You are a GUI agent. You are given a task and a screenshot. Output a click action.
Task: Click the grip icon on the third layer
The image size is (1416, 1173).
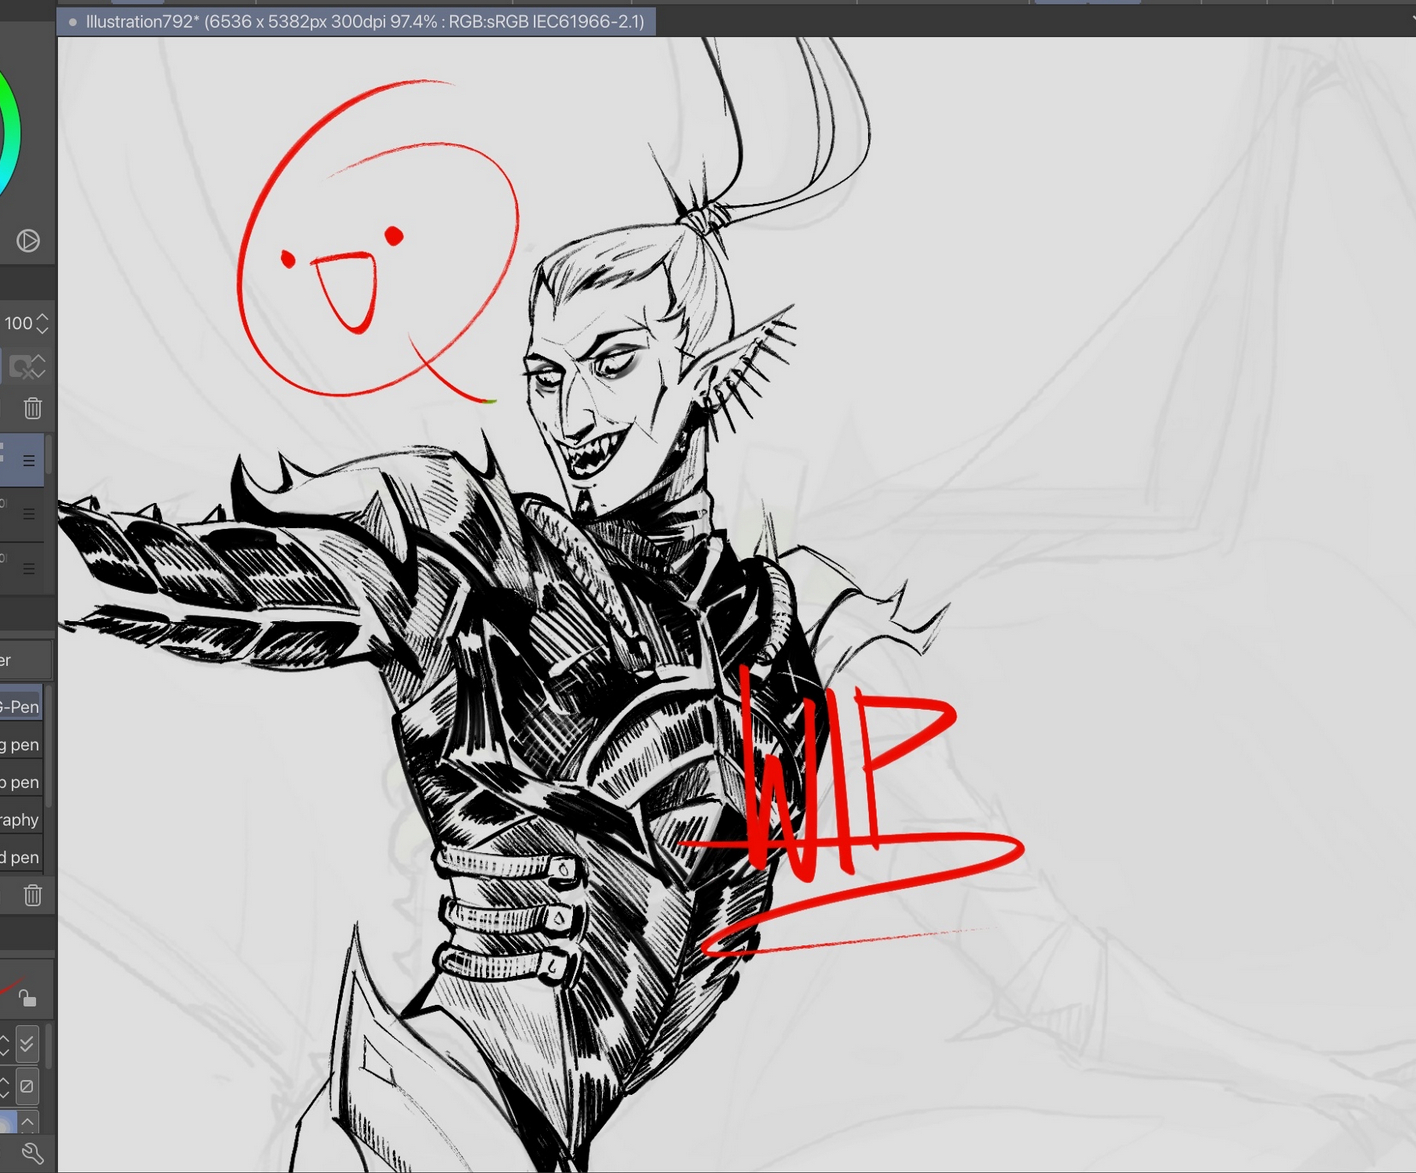(29, 568)
